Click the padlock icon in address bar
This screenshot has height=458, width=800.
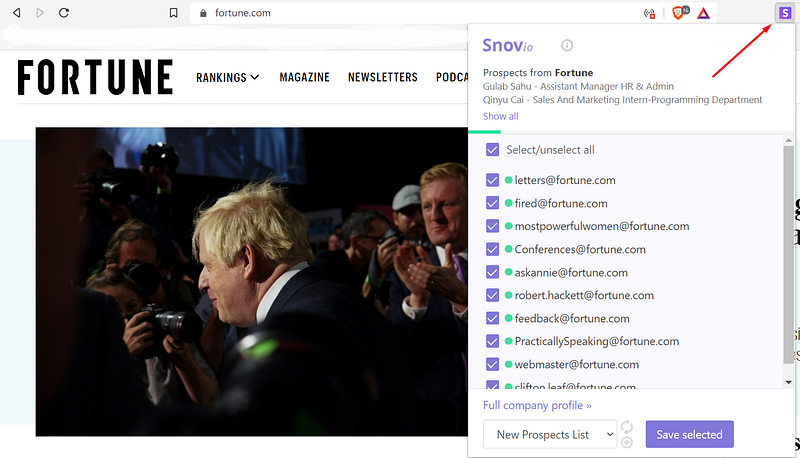click(x=203, y=13)
